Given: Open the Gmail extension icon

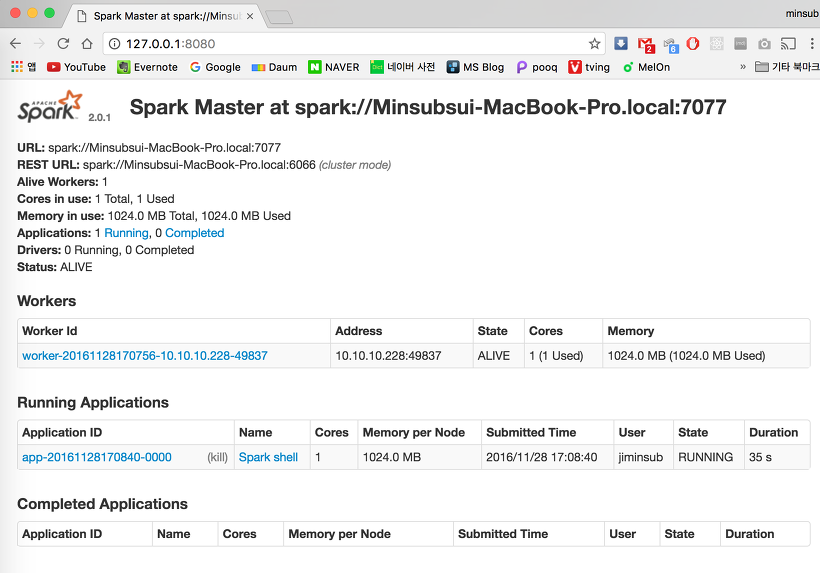Looking at the screenshot, I should pyautogui.click(x=646, y=44).
